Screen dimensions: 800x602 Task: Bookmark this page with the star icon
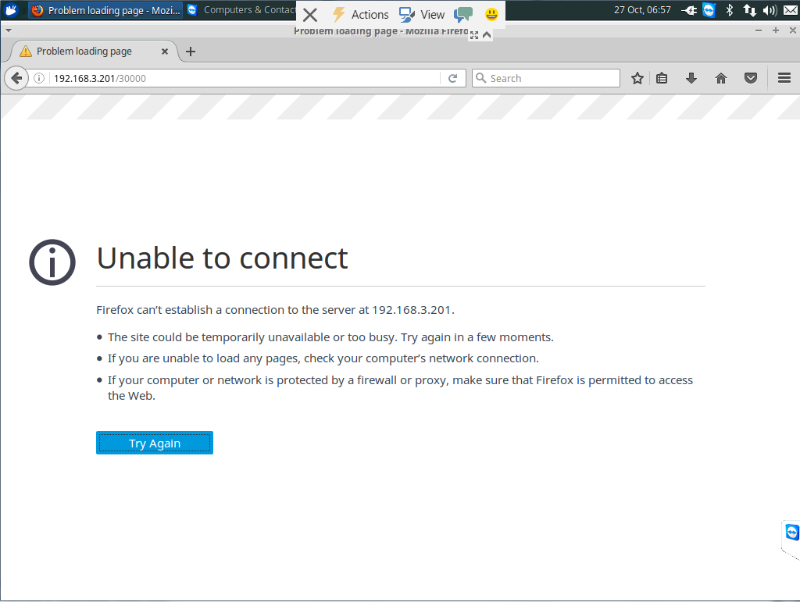637,78
